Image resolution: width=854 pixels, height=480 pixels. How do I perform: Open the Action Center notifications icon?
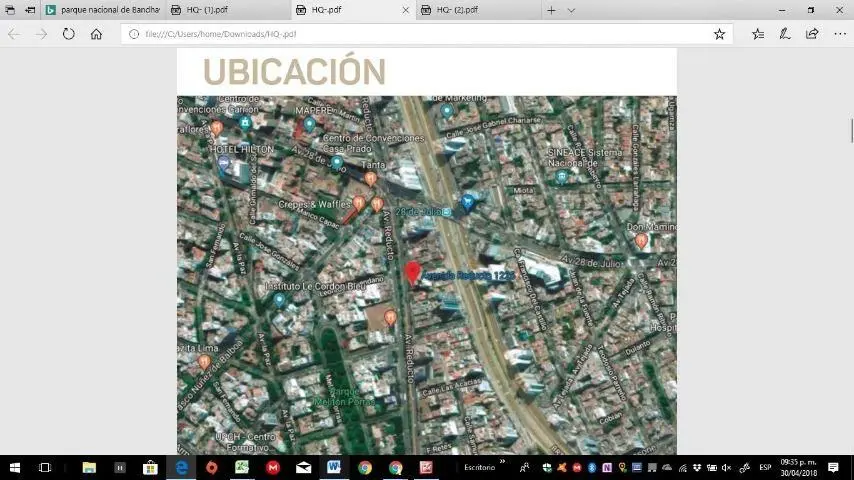833,467
